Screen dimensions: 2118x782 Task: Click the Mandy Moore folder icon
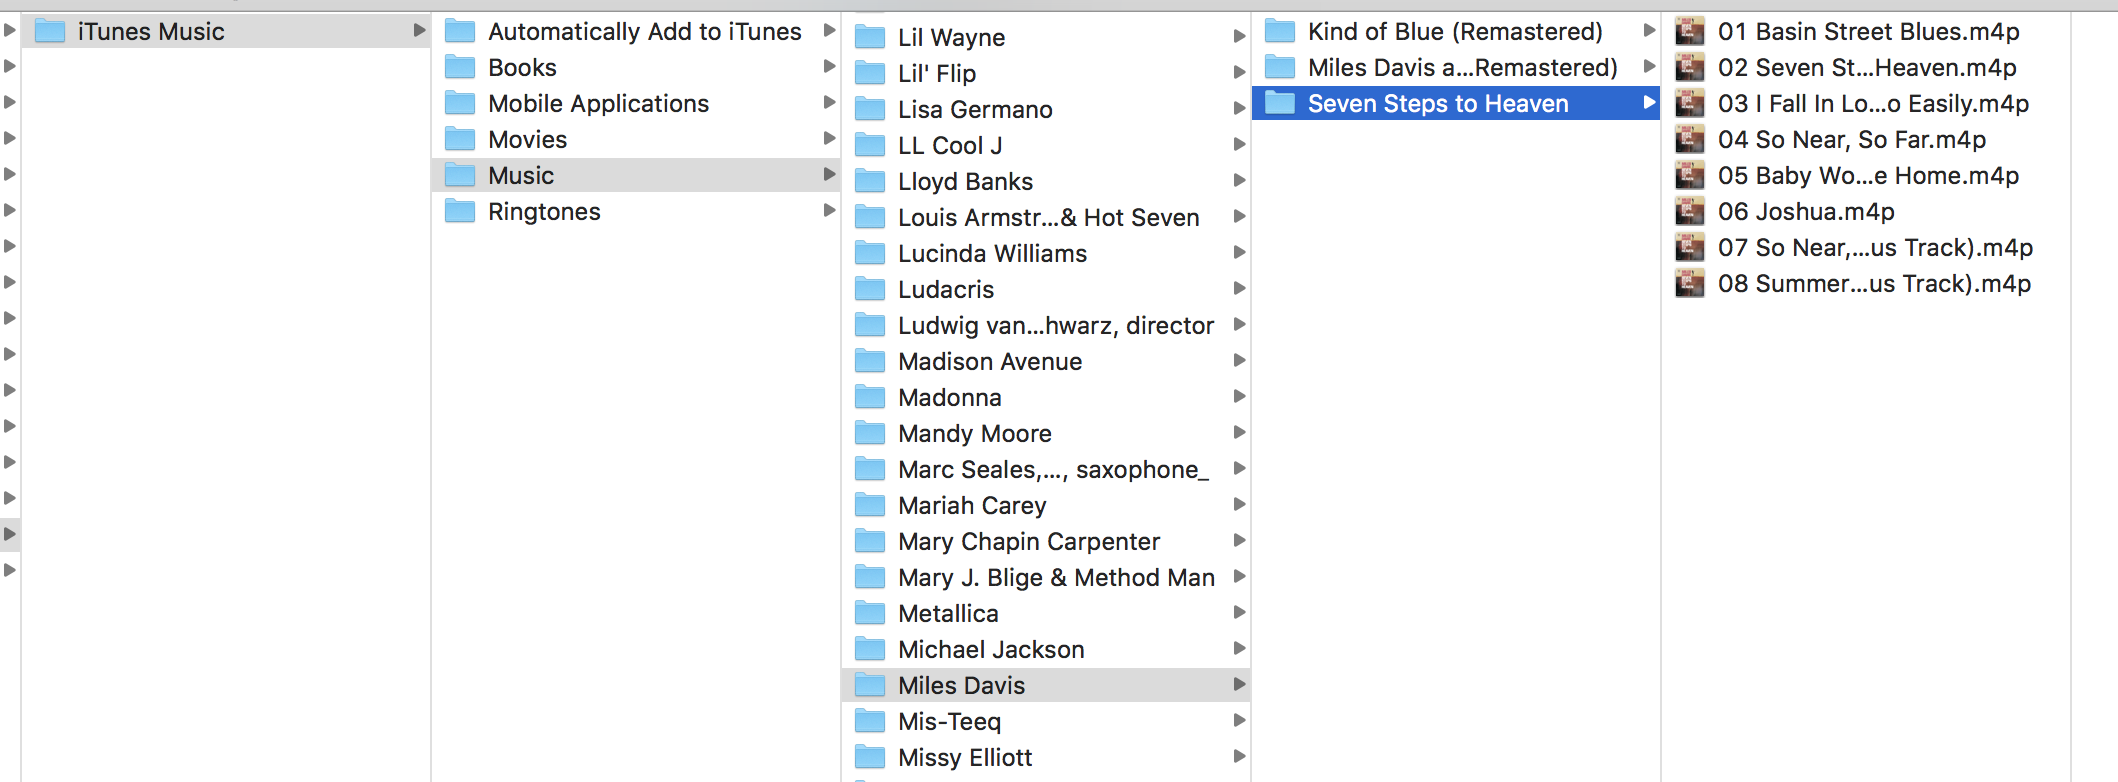click(870, 433)
